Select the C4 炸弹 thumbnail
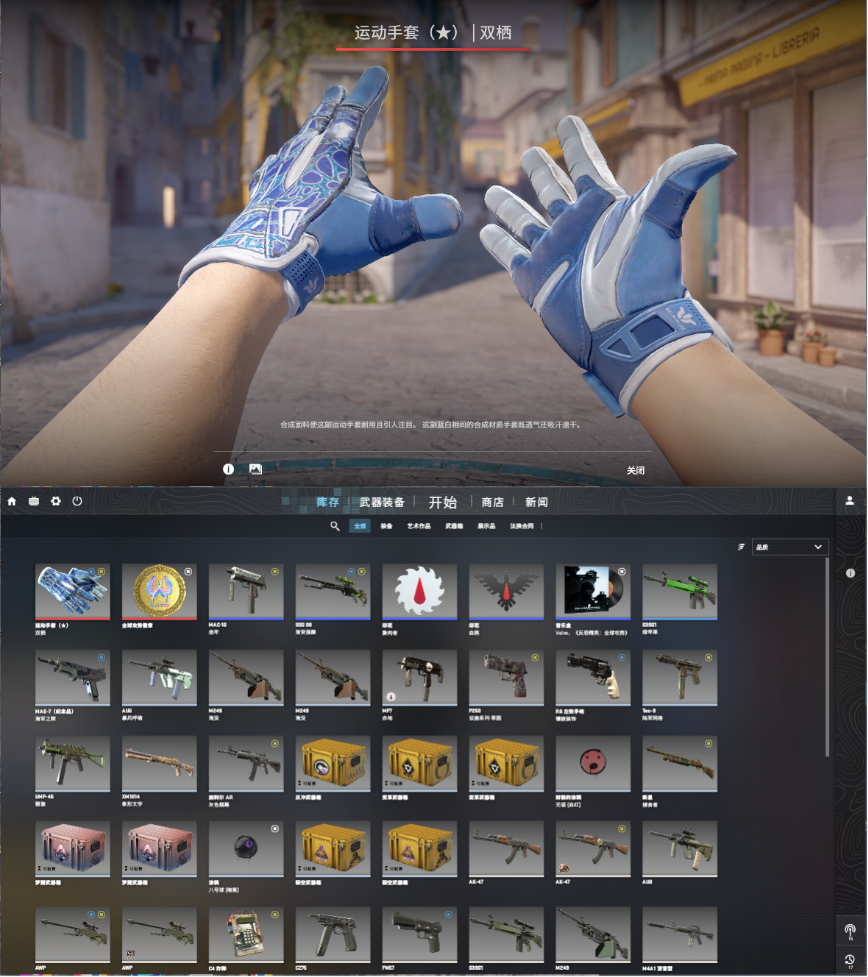This screenshot has width=868, height=977. pos(246,935)
